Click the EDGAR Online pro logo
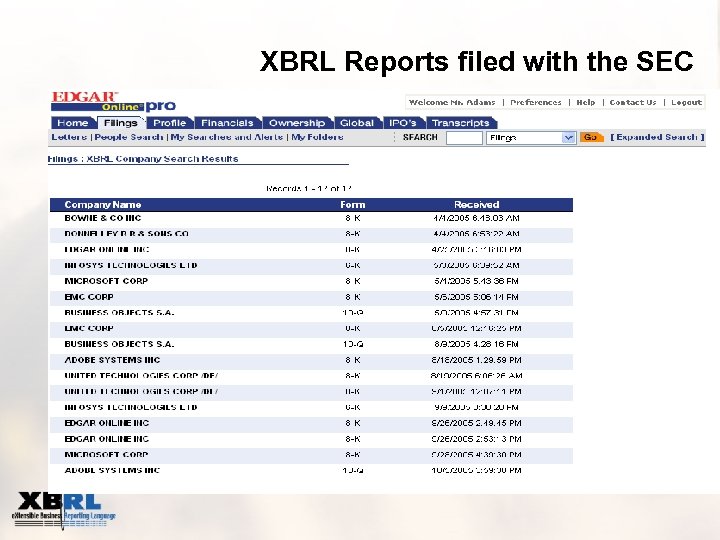The width and height of the screenshot is (720, 540). 113,101
